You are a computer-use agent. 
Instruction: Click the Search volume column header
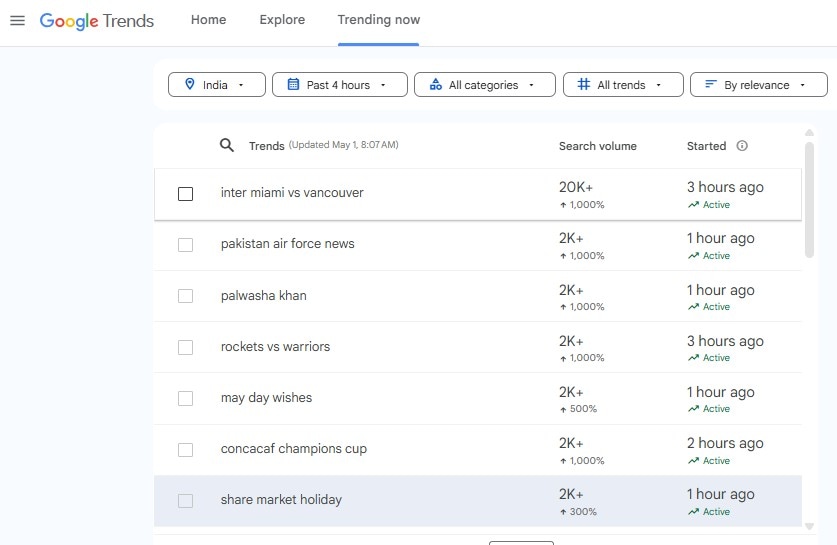coord(598,146)
